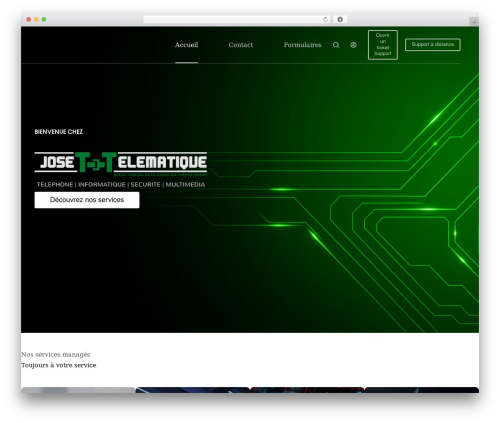Click Ouvrir un ticket support button

pos(383,45)
